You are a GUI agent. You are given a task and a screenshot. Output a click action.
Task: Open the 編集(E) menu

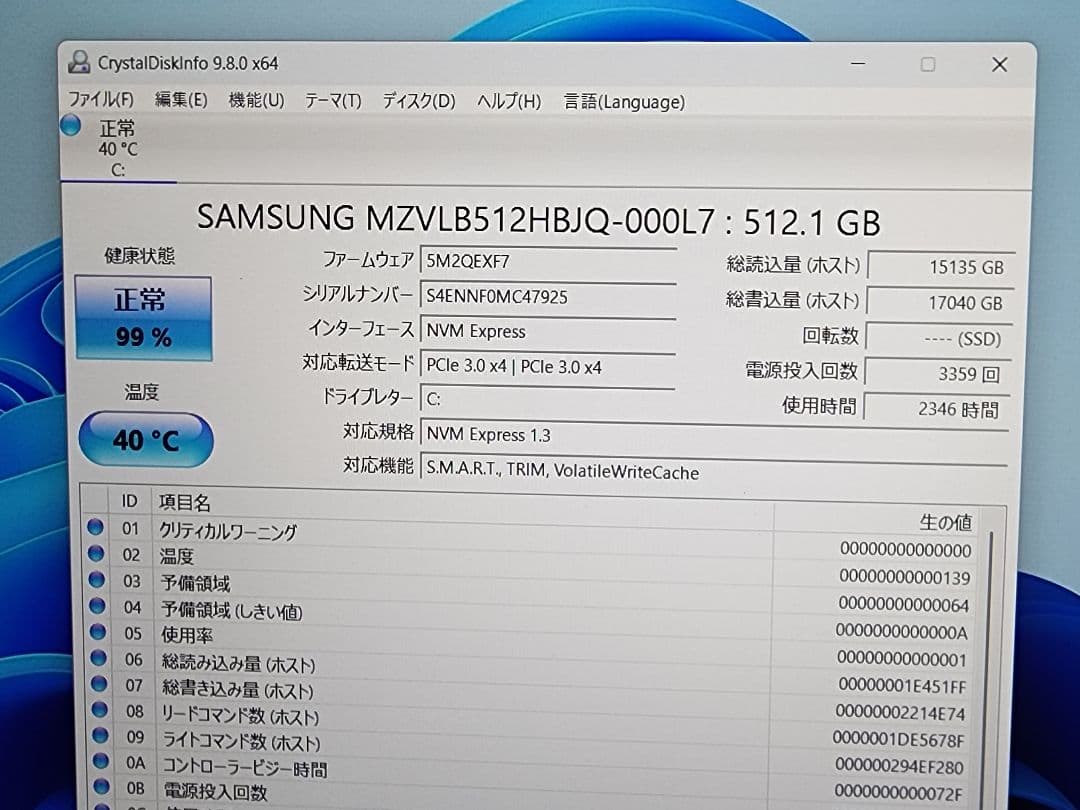pyautogui.click(x=181, y=100)
